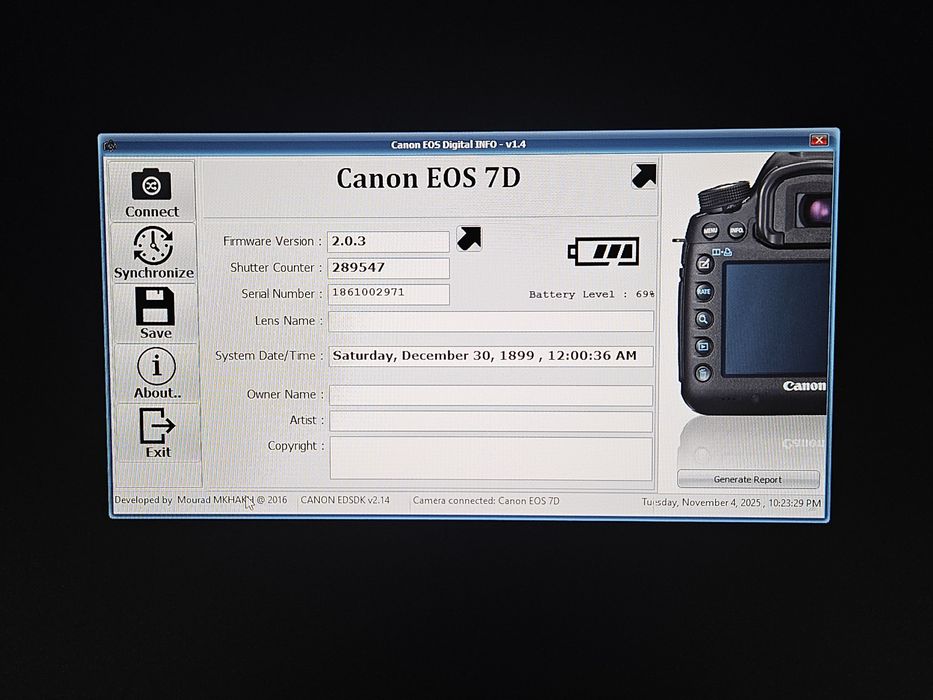Viewport: 933px width, 700px height.
Task: Click the Serial Number field
Action: [388, 294]
